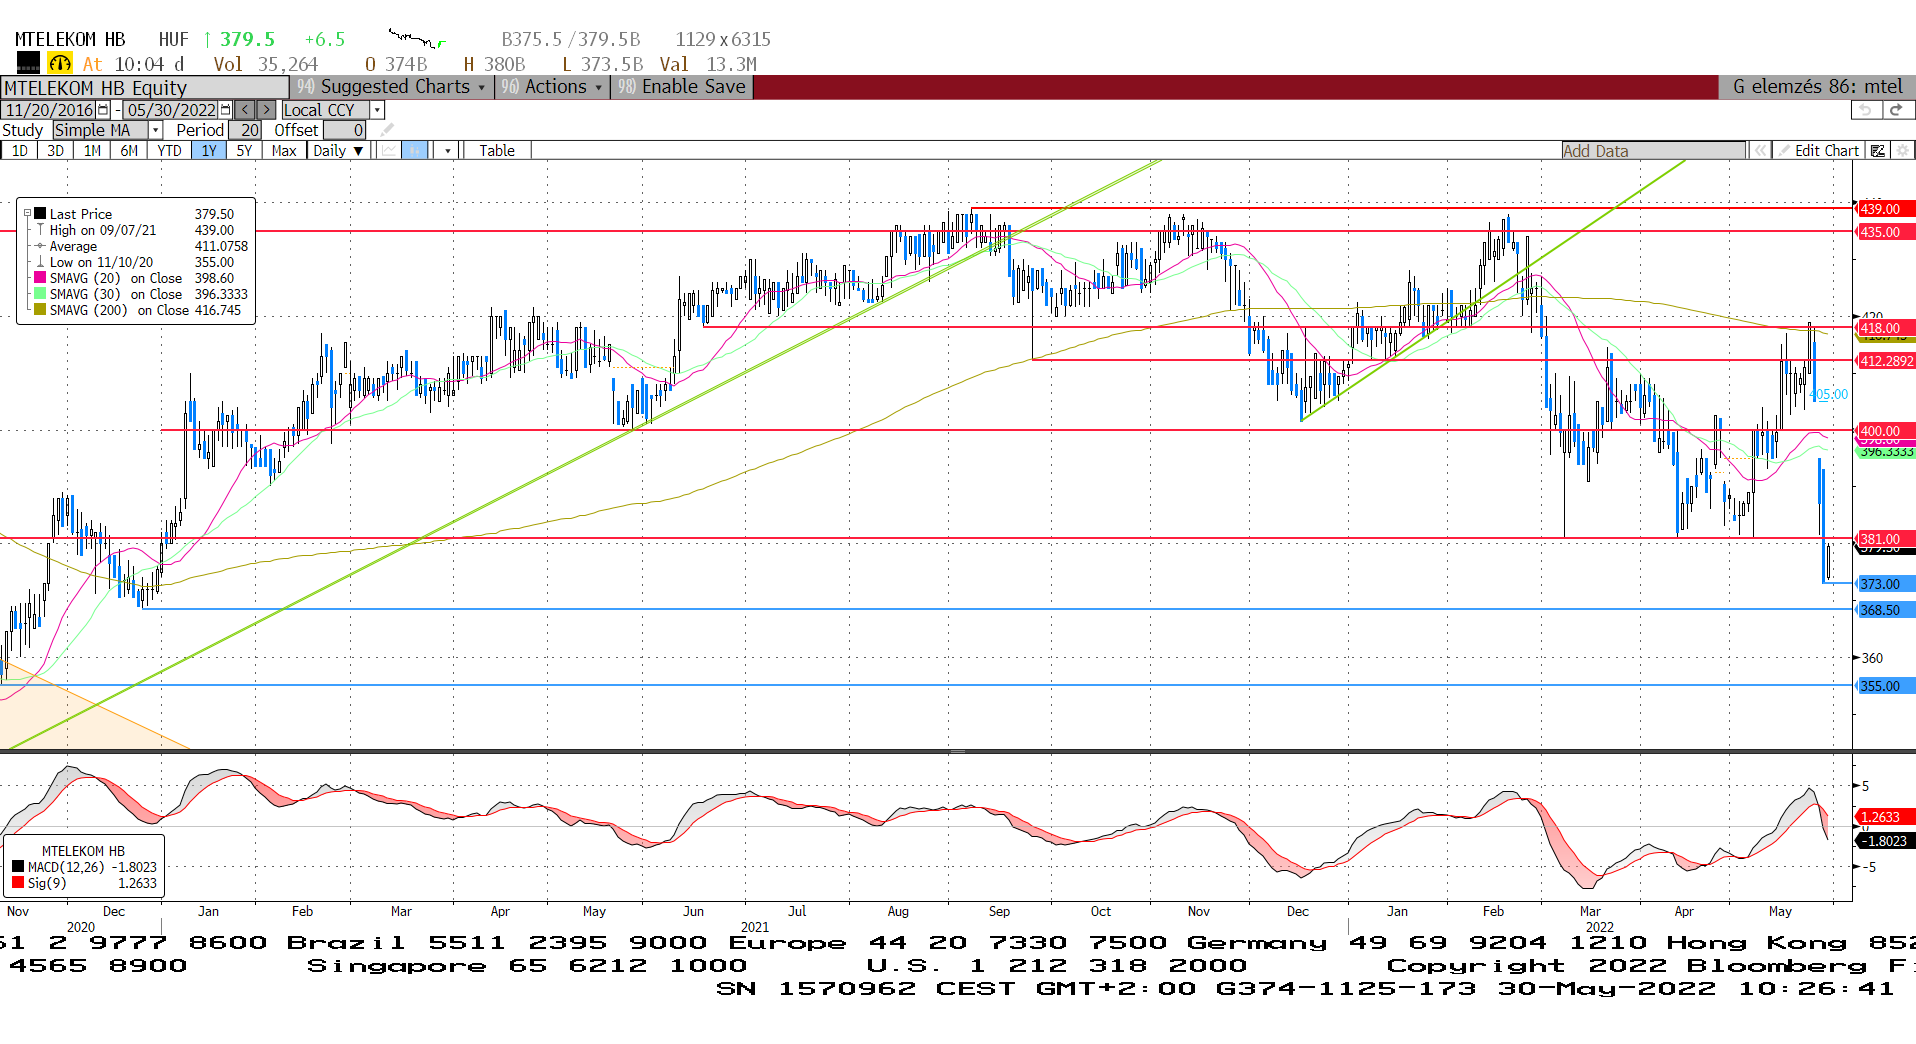Viewport: 1916px width, 1044px height.
Task: Click the SMAVG (20) magenta color swatch
Action: (40, 278)
